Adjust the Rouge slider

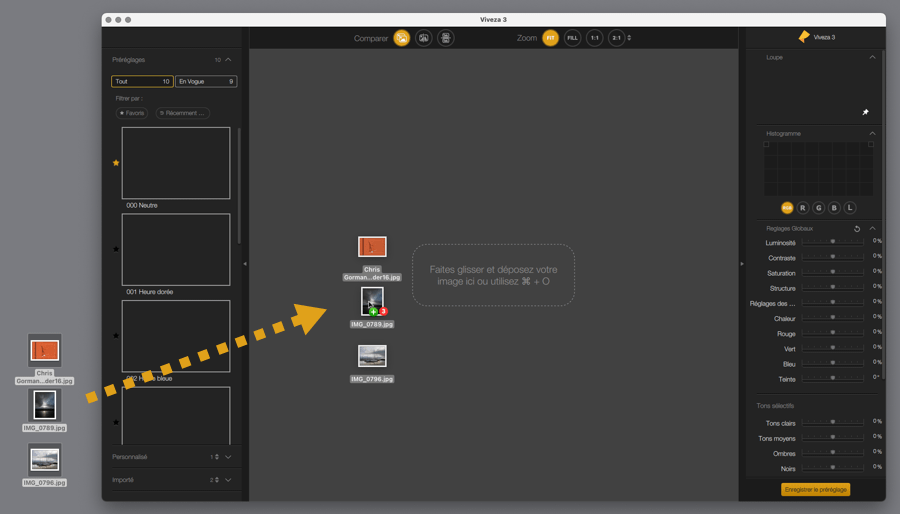832,333
